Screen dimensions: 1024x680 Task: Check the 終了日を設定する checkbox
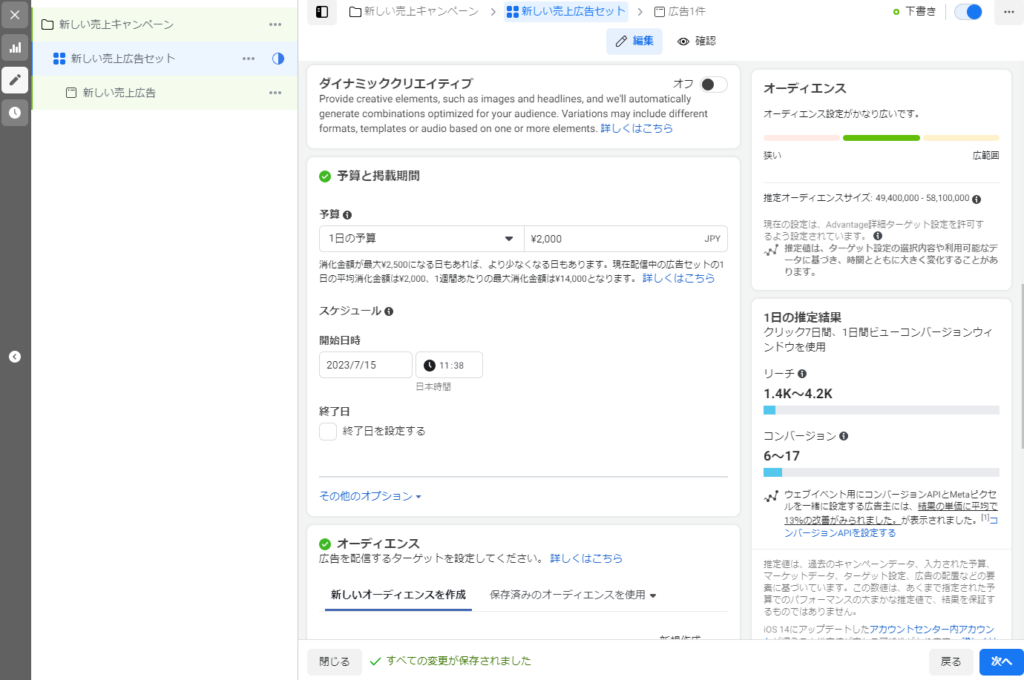click(328, 431)
